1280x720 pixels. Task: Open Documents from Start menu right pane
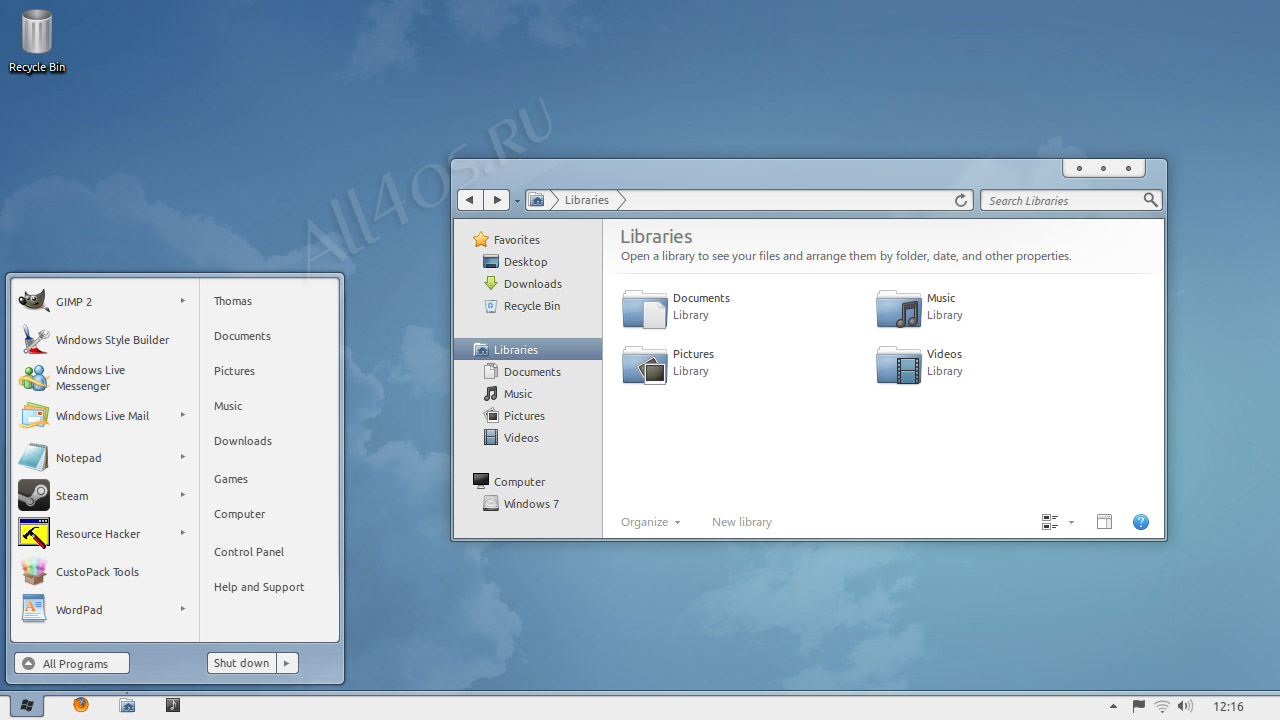(242, 336)
